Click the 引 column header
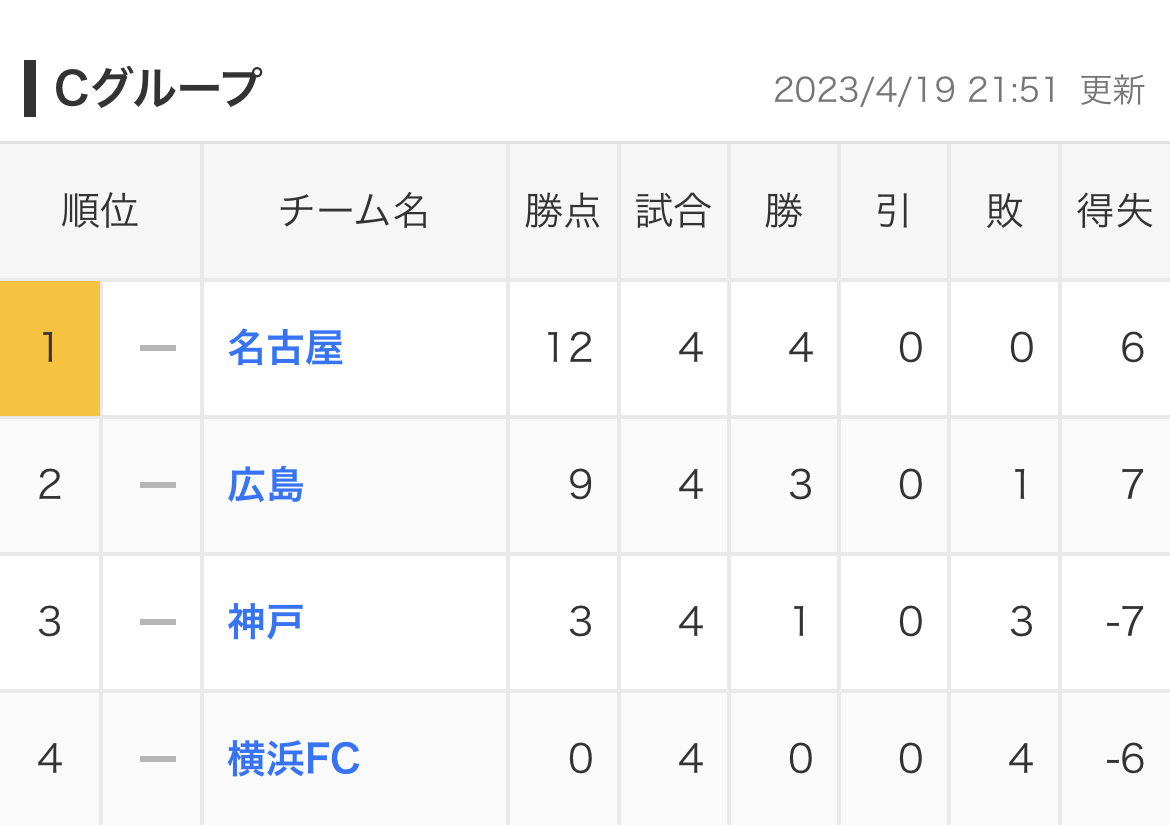This screenshot has height=825, width=1170. 893,211
